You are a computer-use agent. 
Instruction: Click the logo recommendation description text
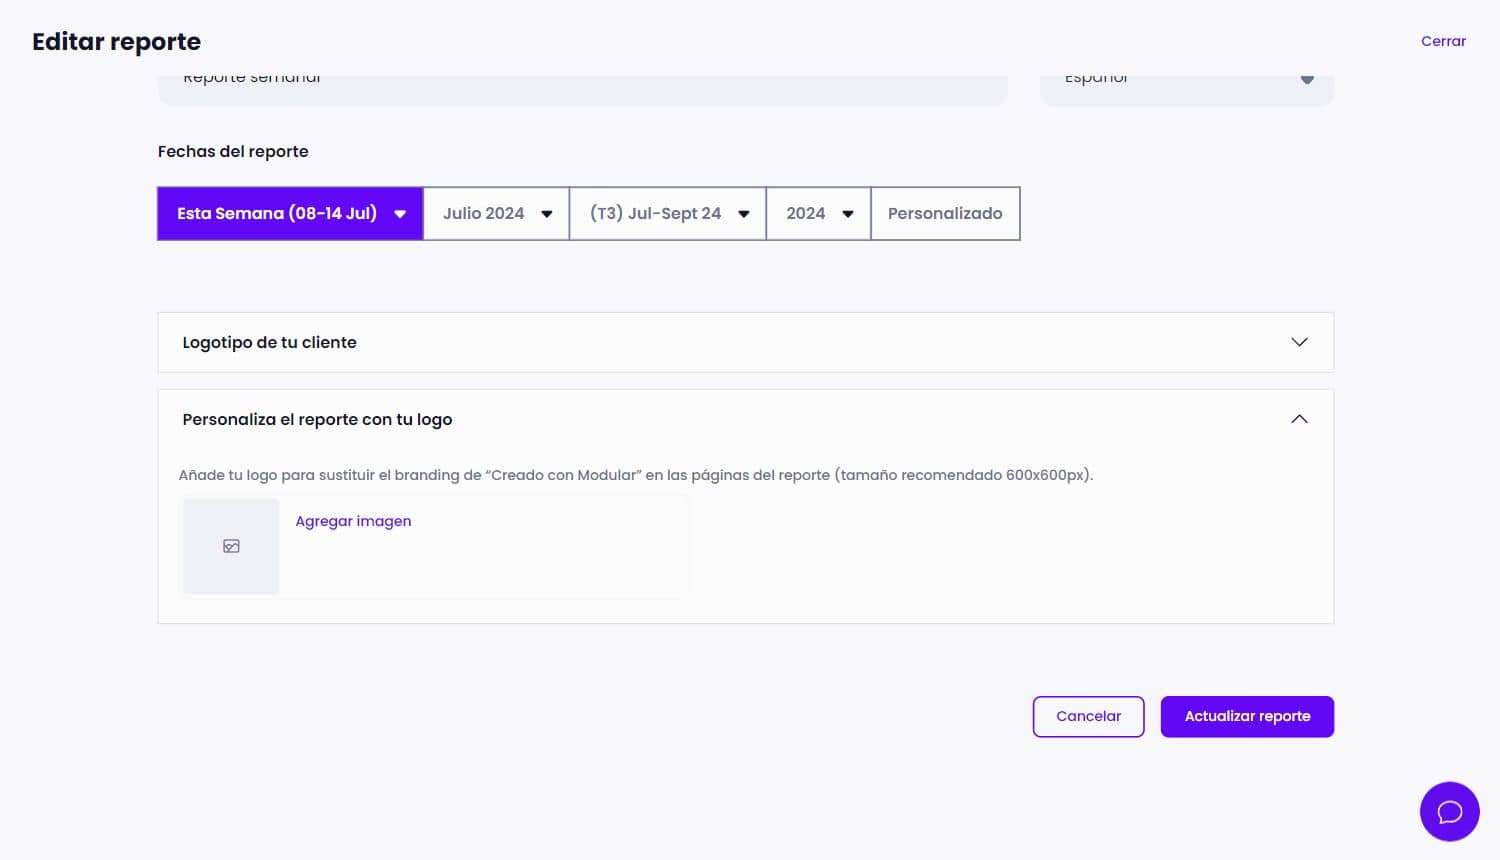[636, 475]
